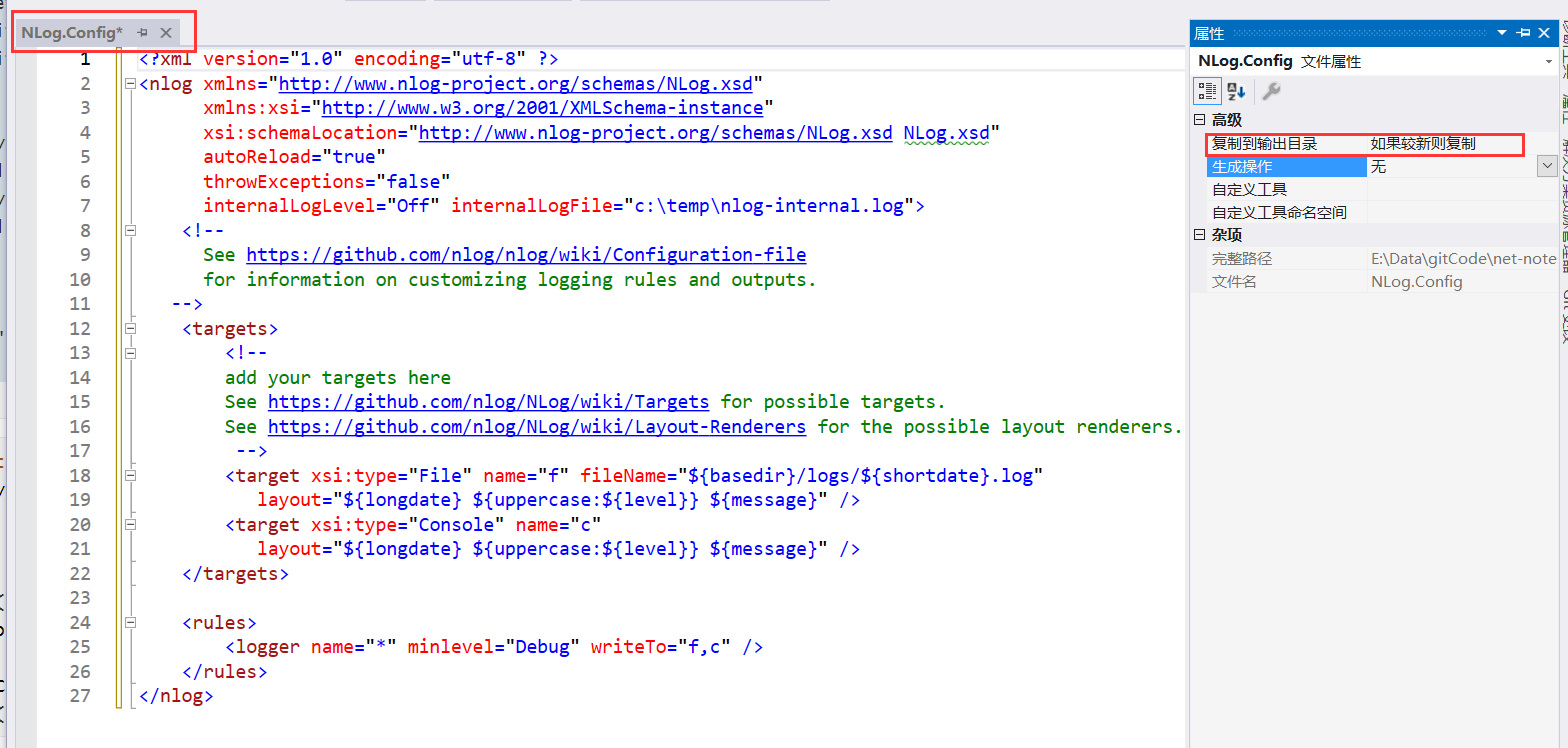This screenshot has height=748, width=1568.
Task: Place cursor on throwExceptions="false" attribute
Action: point(327,182)
